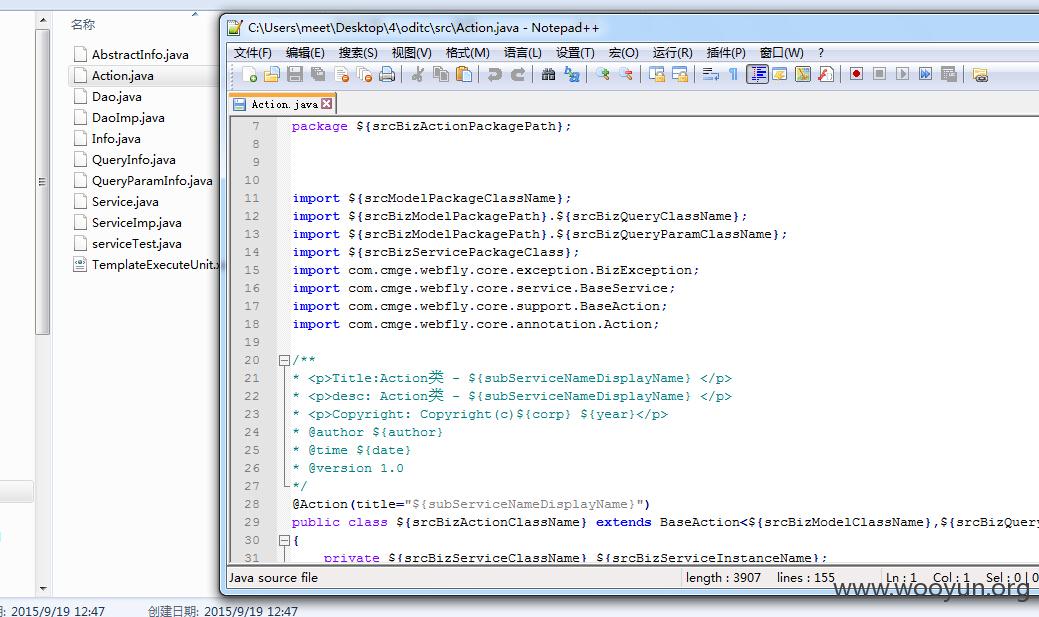Close current document via the Close toolbar icon
Viewport: 1039px width, 617px height.
tap(342, 74)
